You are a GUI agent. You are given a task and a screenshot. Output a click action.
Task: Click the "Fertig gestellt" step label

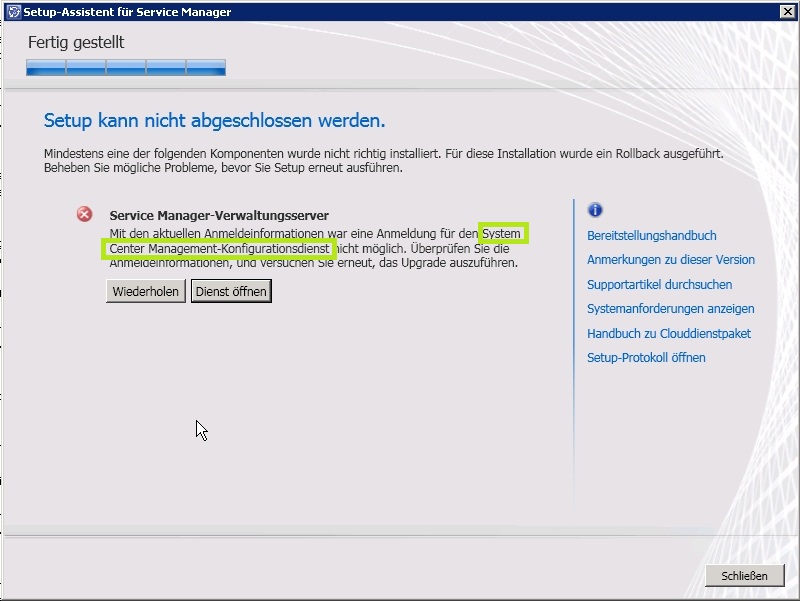(76, 43)
